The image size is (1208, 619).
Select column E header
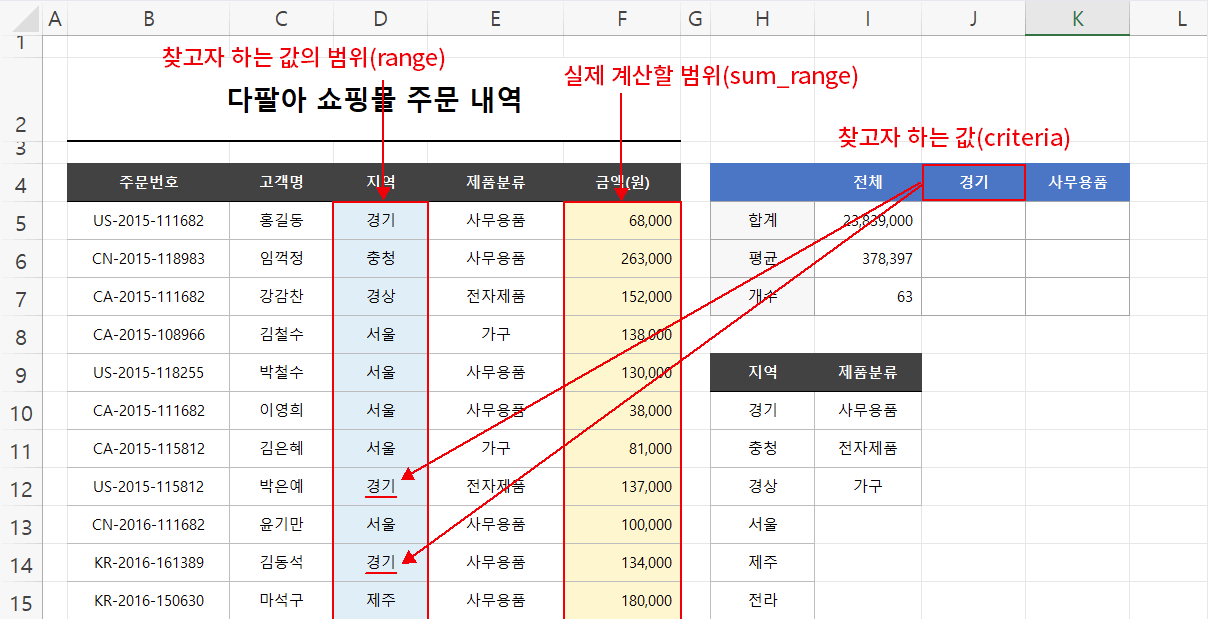[x=496, y=17]
